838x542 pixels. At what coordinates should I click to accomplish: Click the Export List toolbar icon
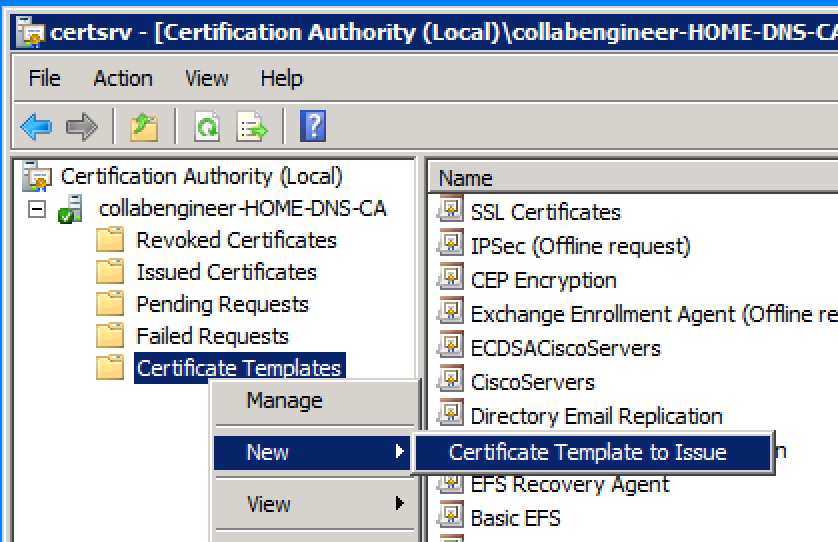tap(252, 127)
